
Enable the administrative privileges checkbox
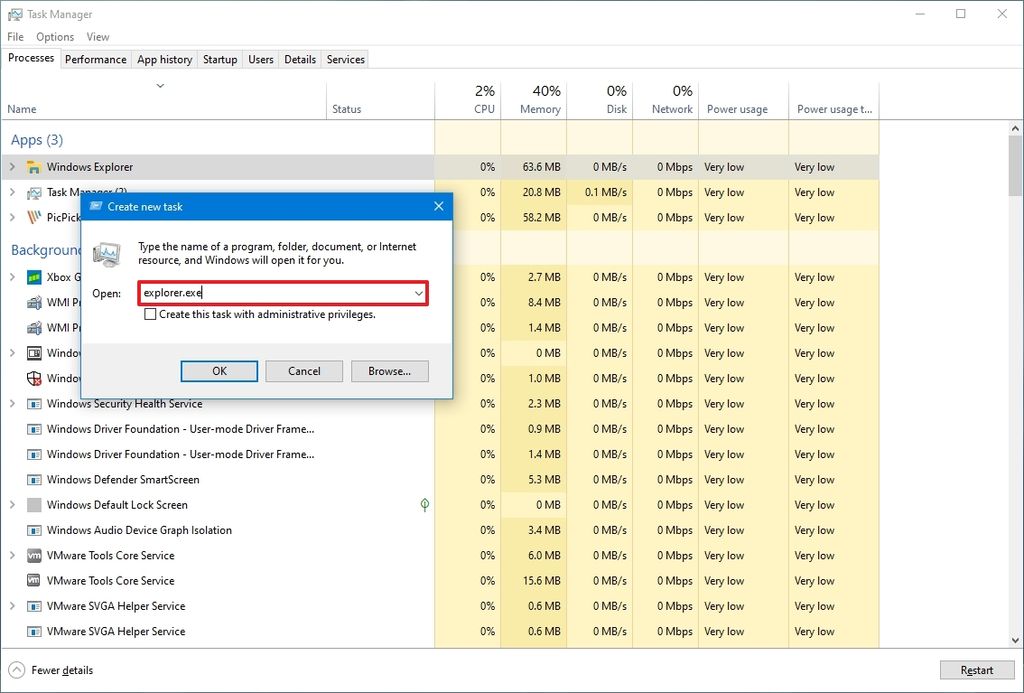coord(150,313)
